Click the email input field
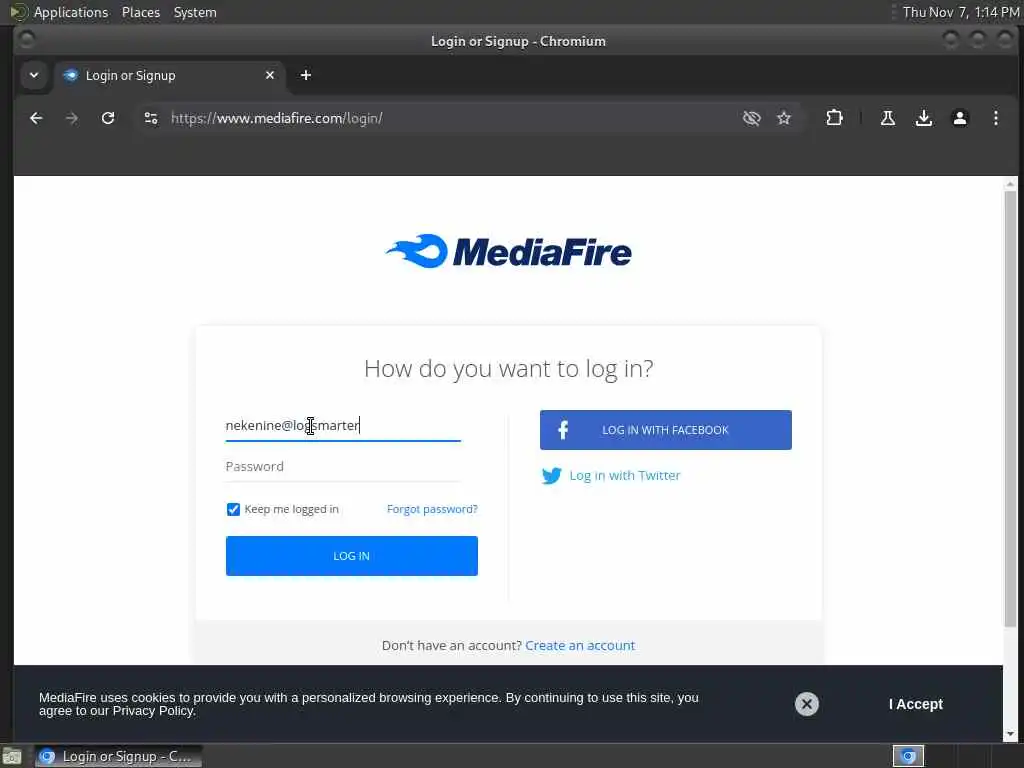This screenshot has width=1024, height=768. (343, 426)
